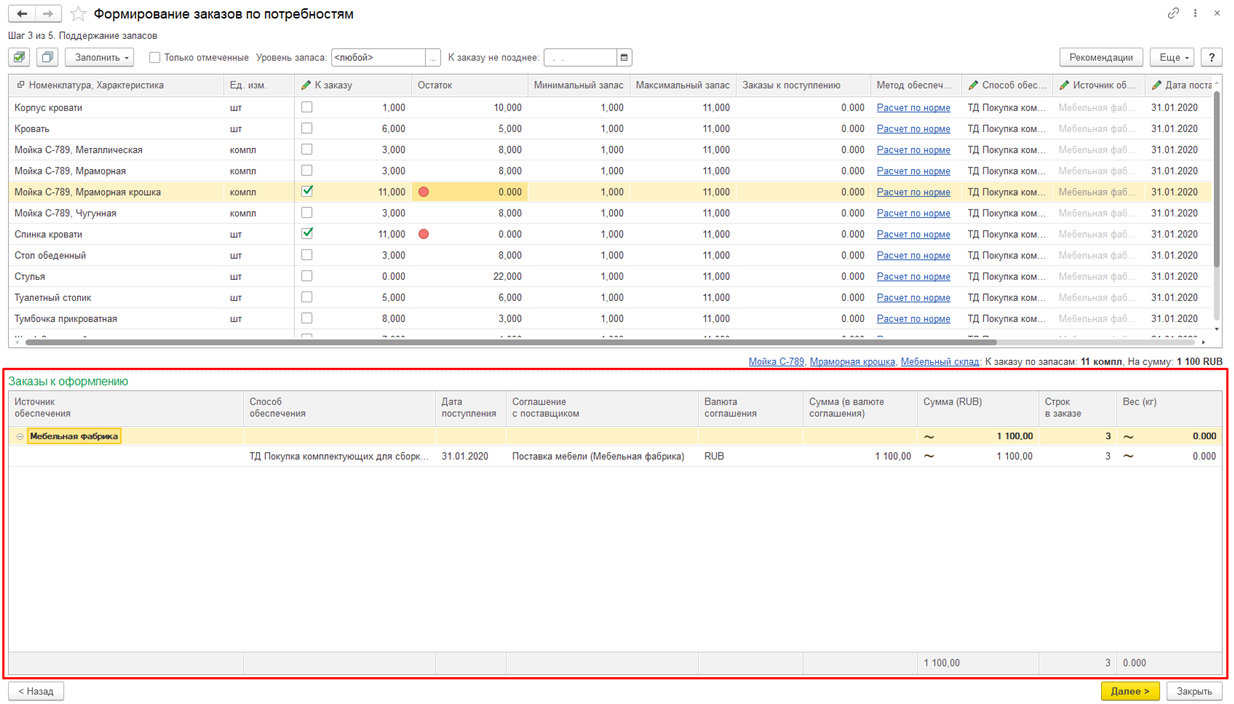Enable the 'Только отмеченные' checkbox
Image resolution: width=1234 pixels, height=704 pixels.
[155, 58]
